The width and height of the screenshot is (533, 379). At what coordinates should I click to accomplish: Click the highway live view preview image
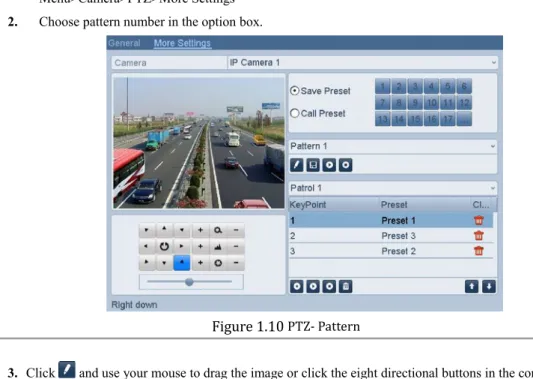click(199, 143)
